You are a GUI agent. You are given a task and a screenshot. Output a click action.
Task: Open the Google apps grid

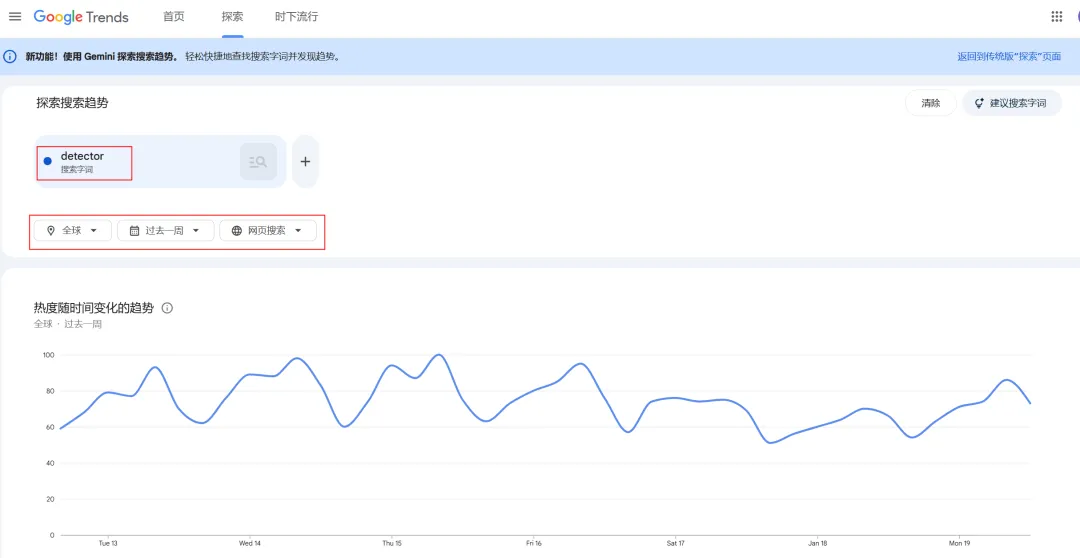pos(1057,17)
